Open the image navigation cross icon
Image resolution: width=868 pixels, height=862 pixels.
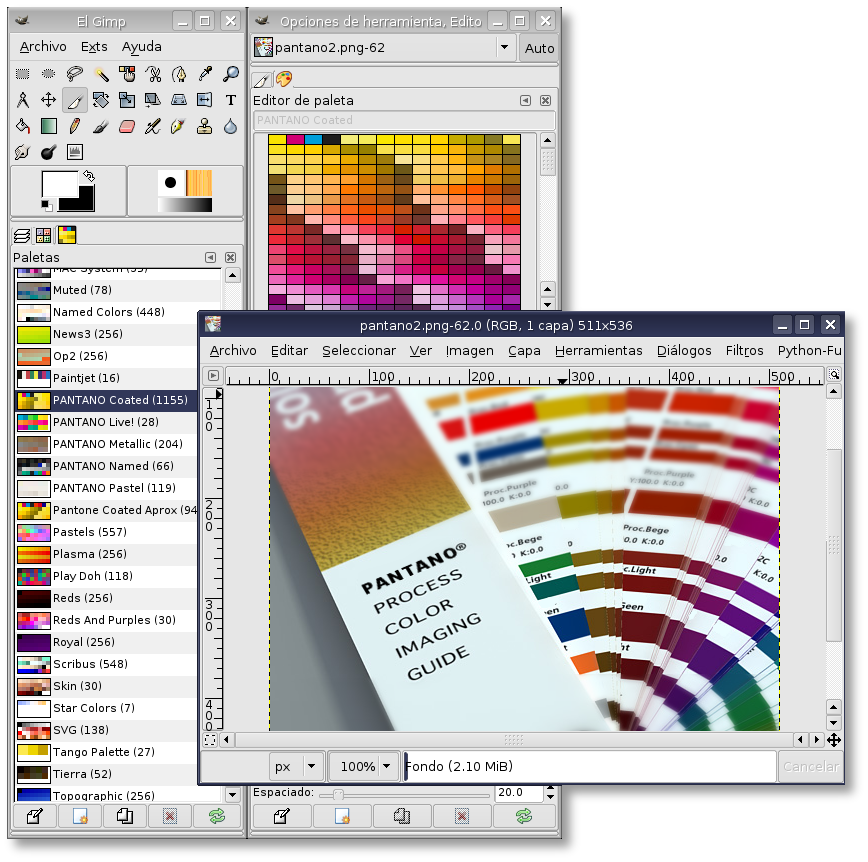tap(834, 740)
